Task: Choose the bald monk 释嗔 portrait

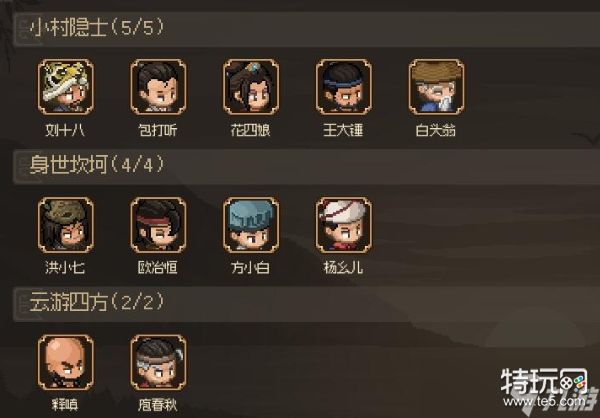Action: 65,362
